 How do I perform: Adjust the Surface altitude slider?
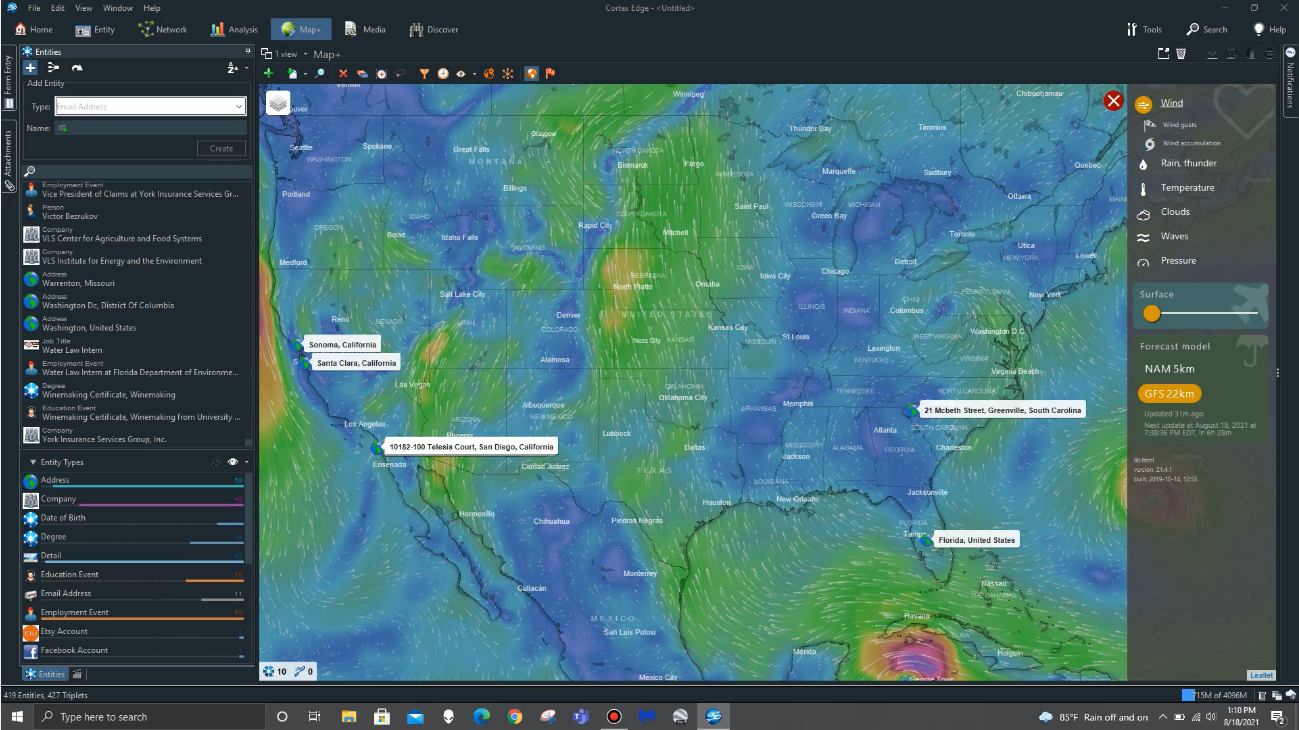click(x=1152, y=313)
